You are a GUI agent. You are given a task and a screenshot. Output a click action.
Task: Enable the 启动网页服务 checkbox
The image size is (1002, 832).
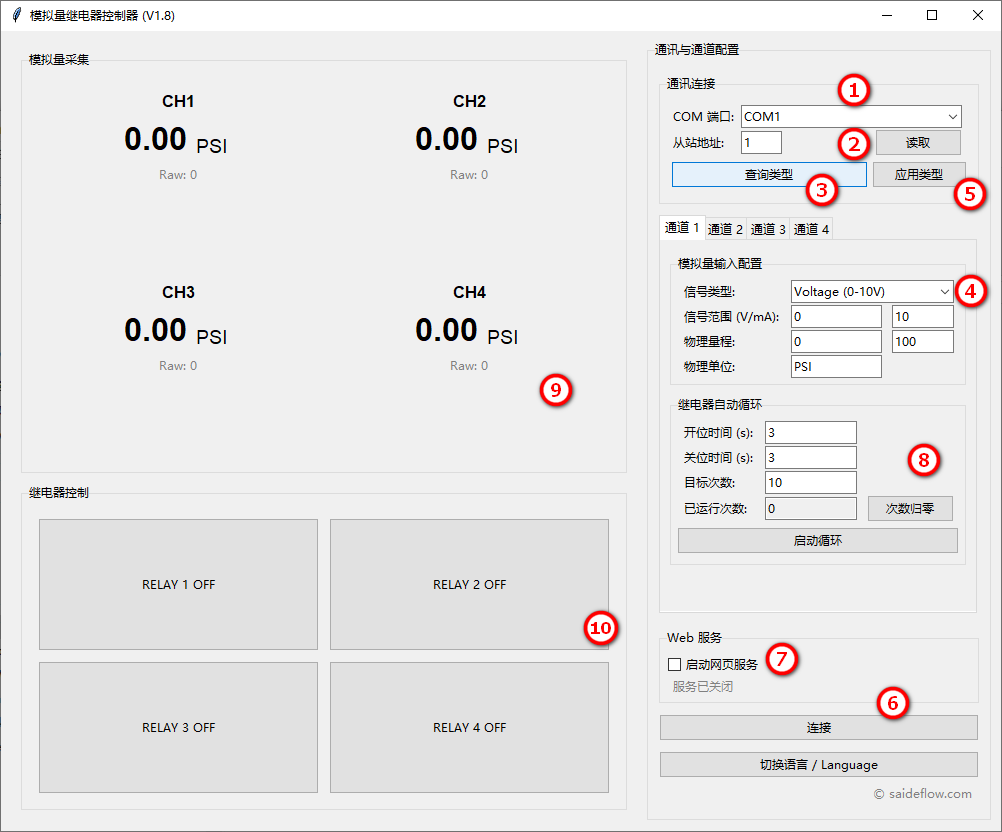(674, 664)
